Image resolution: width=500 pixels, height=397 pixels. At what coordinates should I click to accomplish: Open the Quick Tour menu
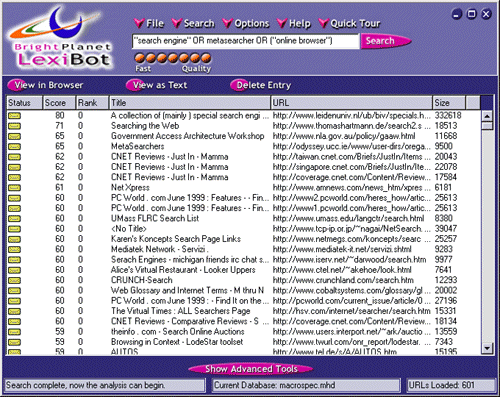[x=349, y=23]
